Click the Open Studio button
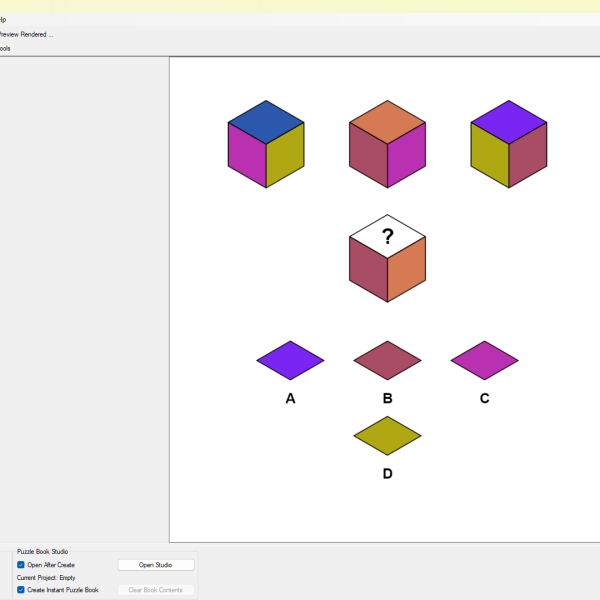The image size is (600, 600). pyautogui.click(x=156, y=565)
